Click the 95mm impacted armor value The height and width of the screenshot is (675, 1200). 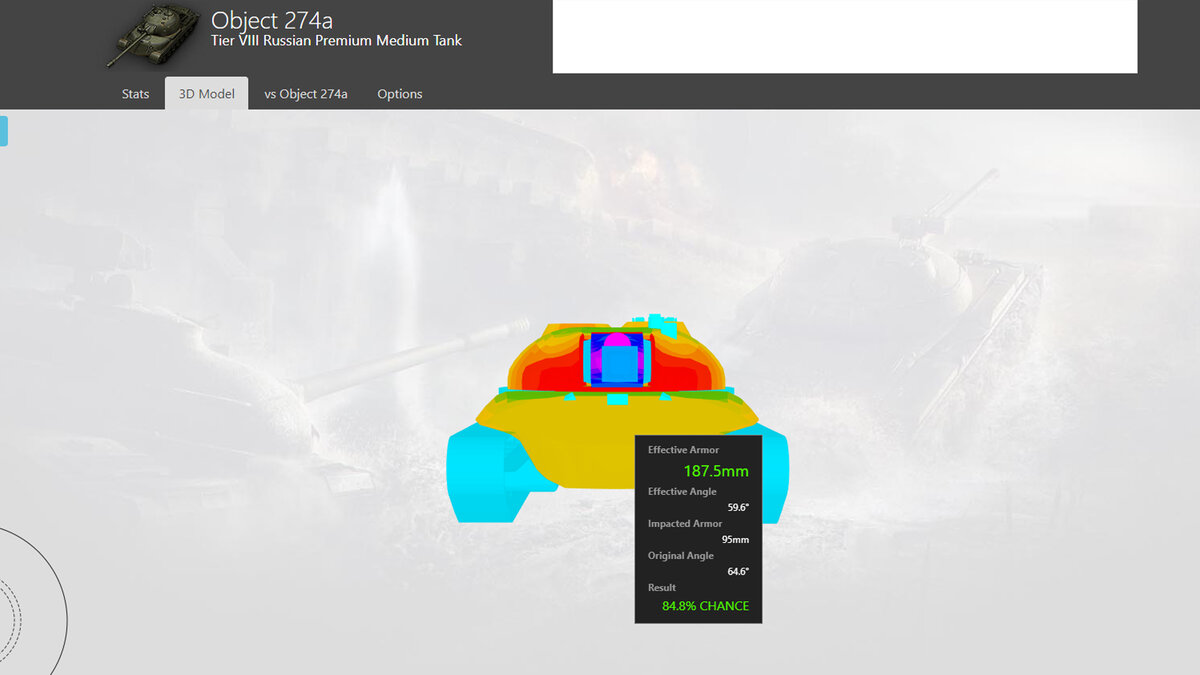click(735, 540)
